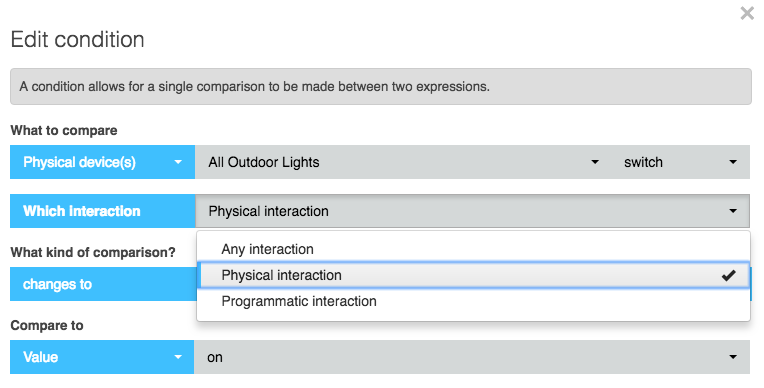Click the caret arrow in All Outdoor Lights field
The height and width of the screenshot is (388, 764).
595,162
